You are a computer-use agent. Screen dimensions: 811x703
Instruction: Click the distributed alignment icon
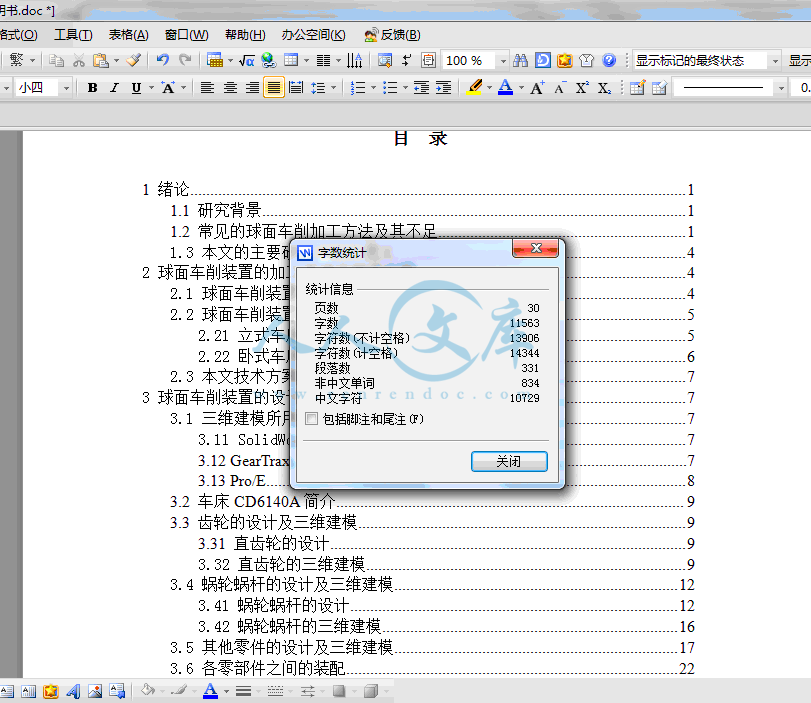click(x=296, y=88)
